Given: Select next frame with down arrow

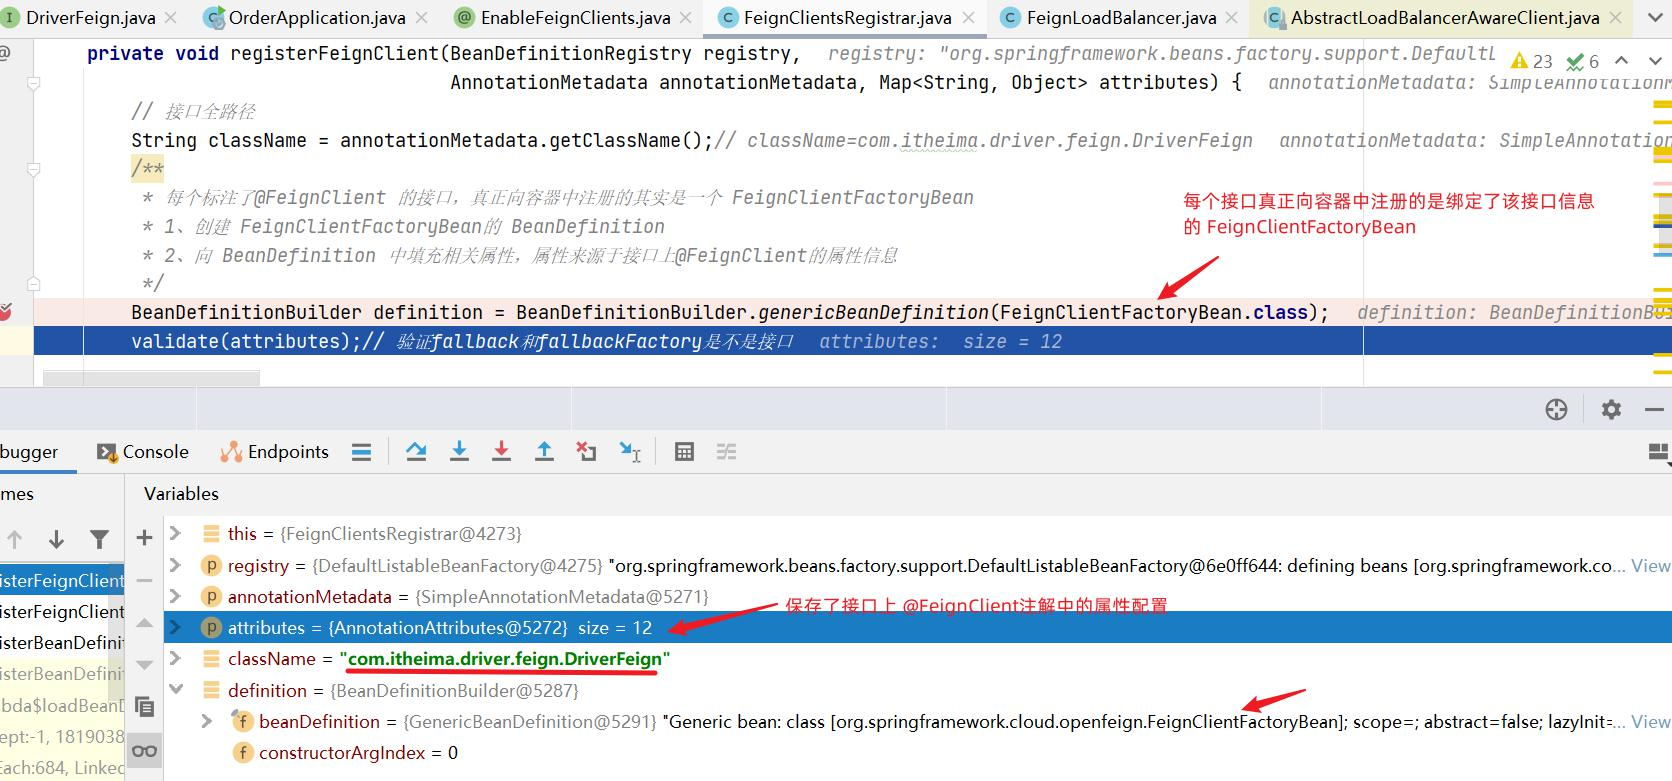Looking at the screenshot, I should tap(56, 540).
